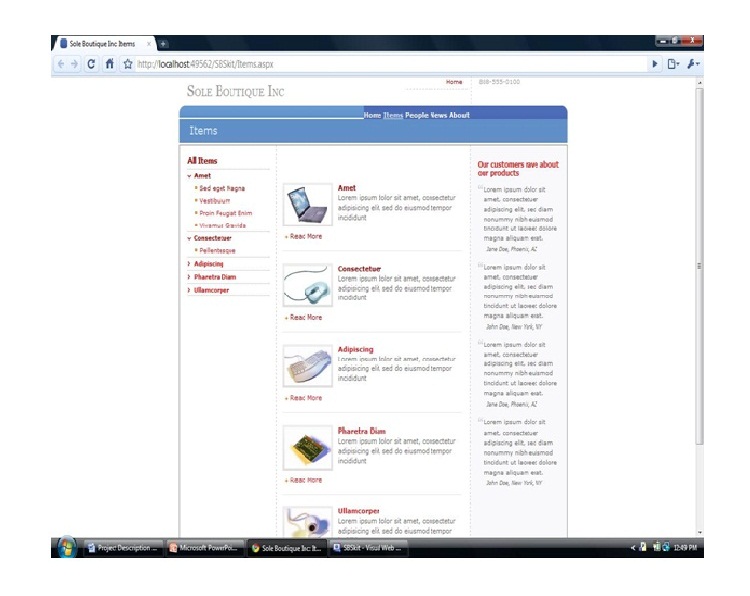This screenshot has width=750, height=596.
Task: Show hidden tray icons arrow
Action: [x=633, y=548]
